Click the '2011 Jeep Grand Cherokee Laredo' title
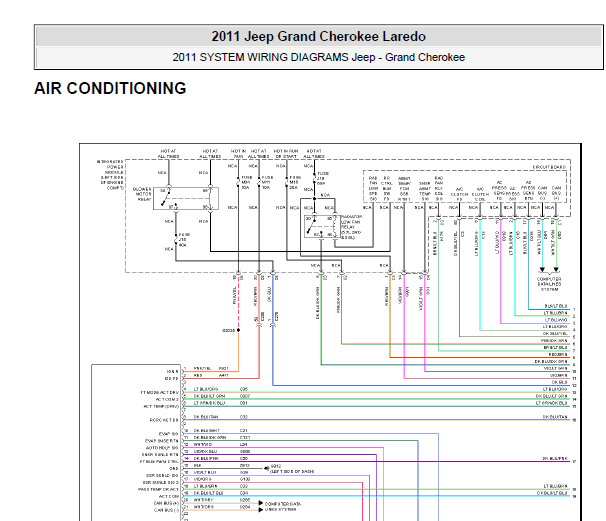This screenshot has height=521, width=606. [318, 36]
